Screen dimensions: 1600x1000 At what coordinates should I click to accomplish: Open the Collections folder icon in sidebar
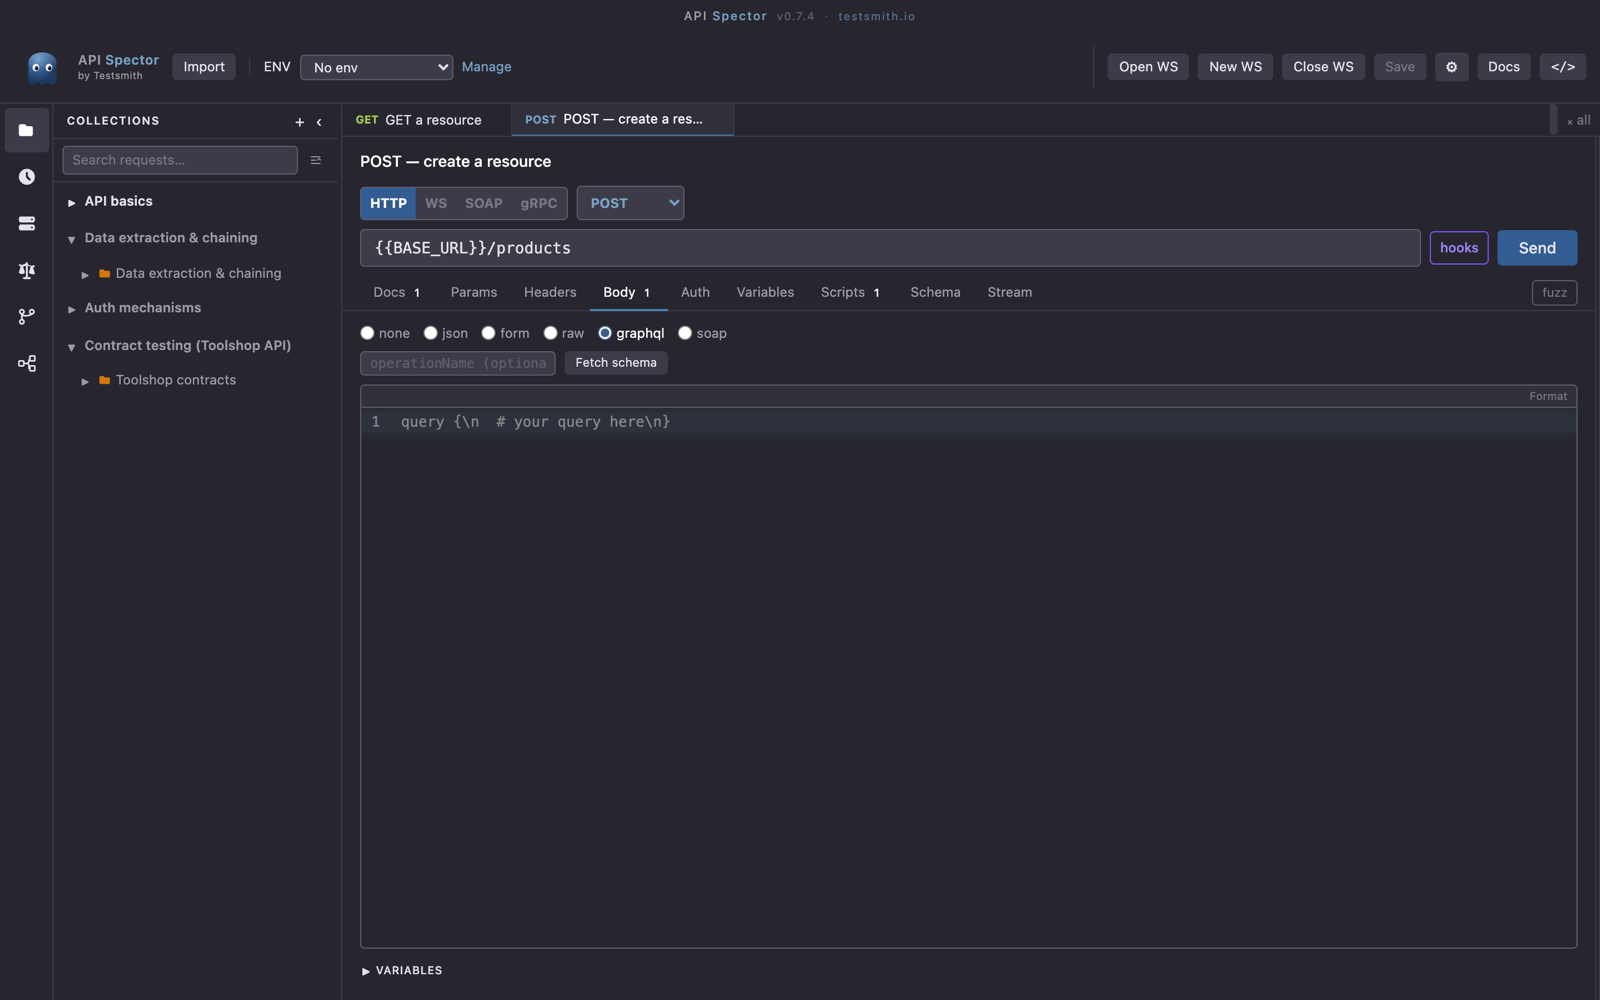point(26,130)
